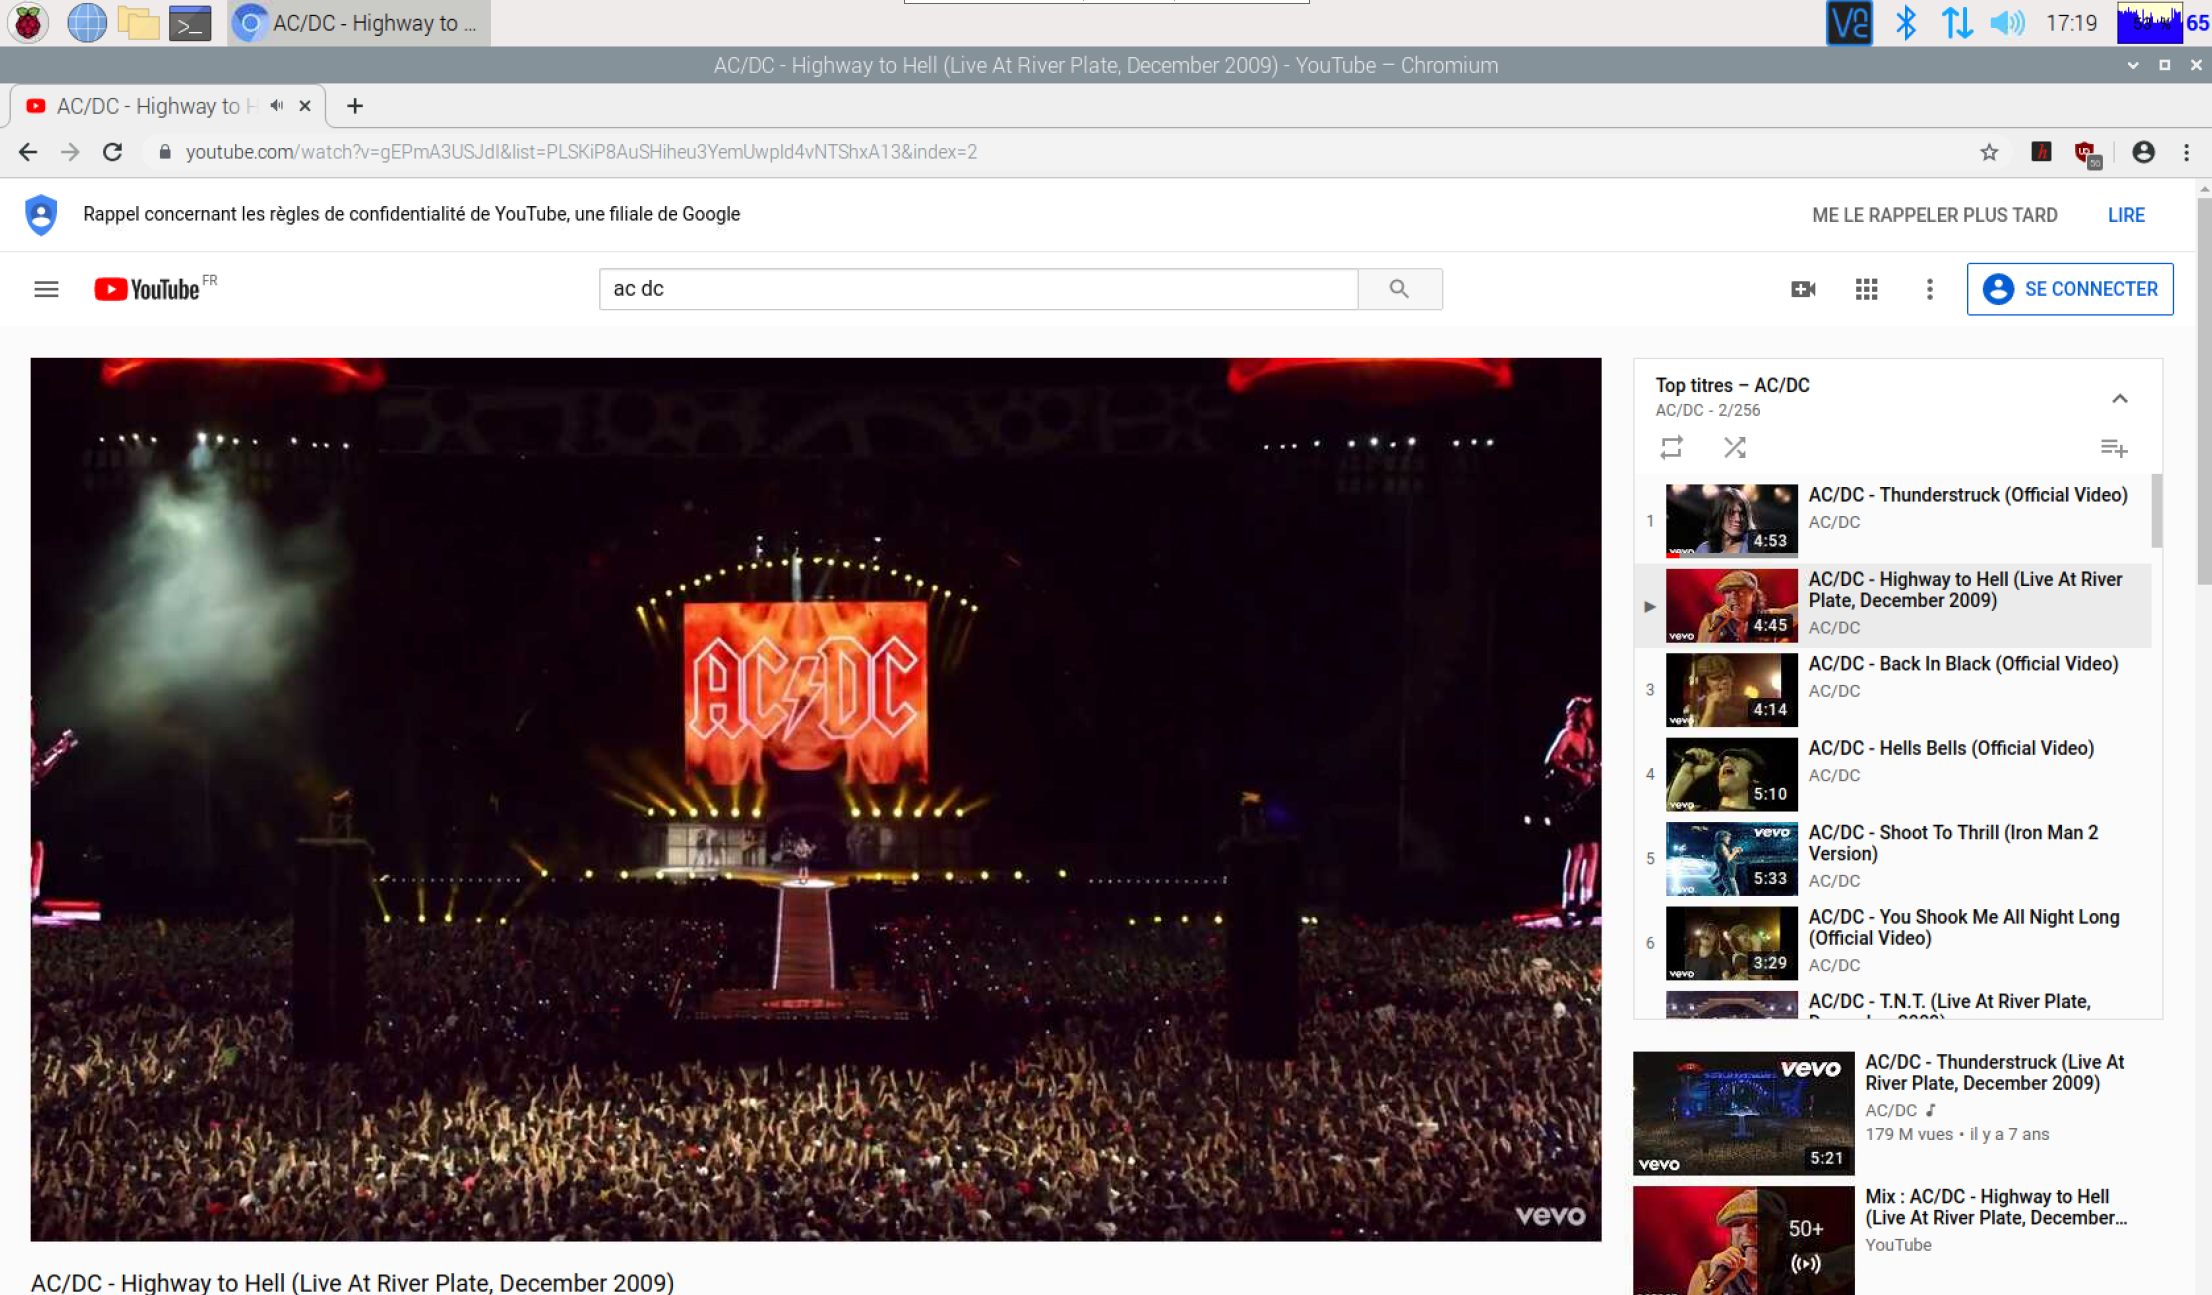
Task: Open the Thunderstruck live 5:21 thumbnail
Action: pyautogui.click(x=1743, y=1113)
